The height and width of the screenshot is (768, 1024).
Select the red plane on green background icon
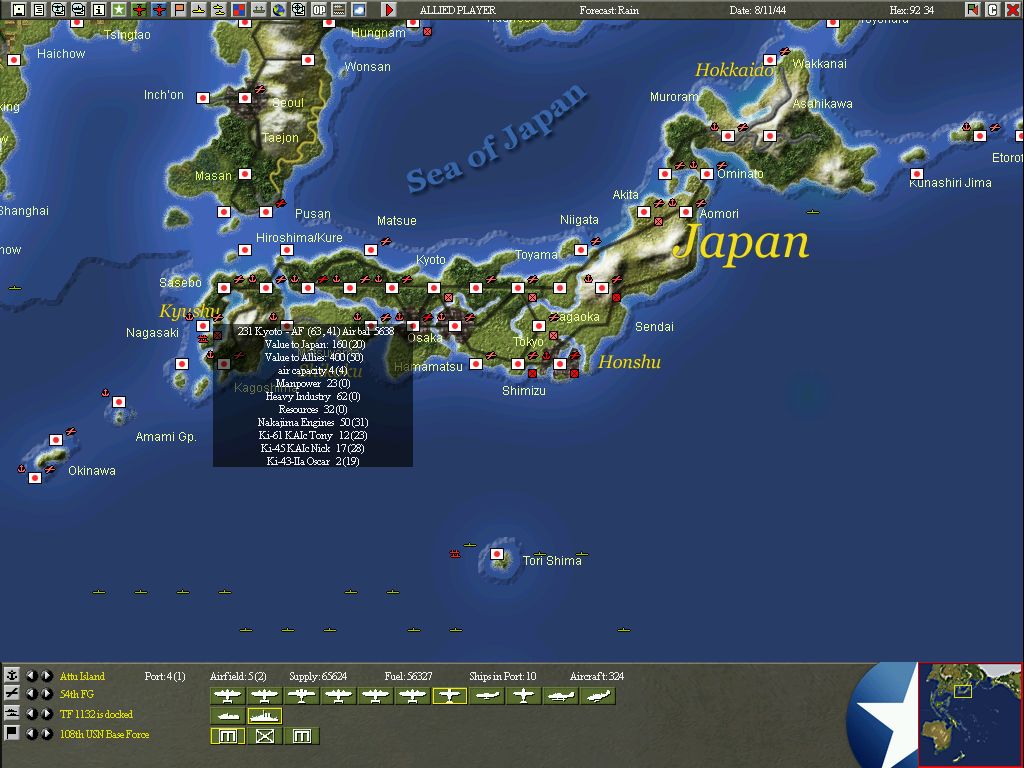coord(139,10)
